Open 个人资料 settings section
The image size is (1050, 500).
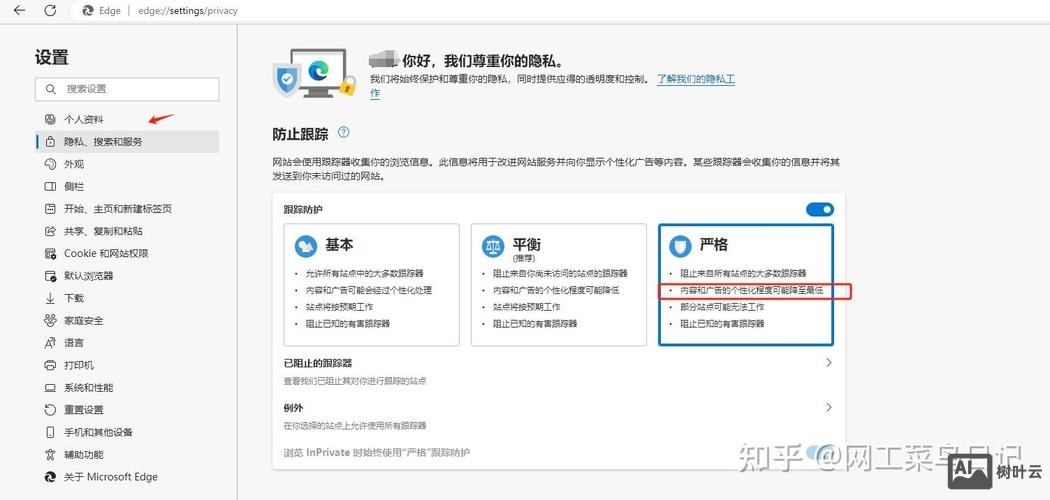click(127, 119)
